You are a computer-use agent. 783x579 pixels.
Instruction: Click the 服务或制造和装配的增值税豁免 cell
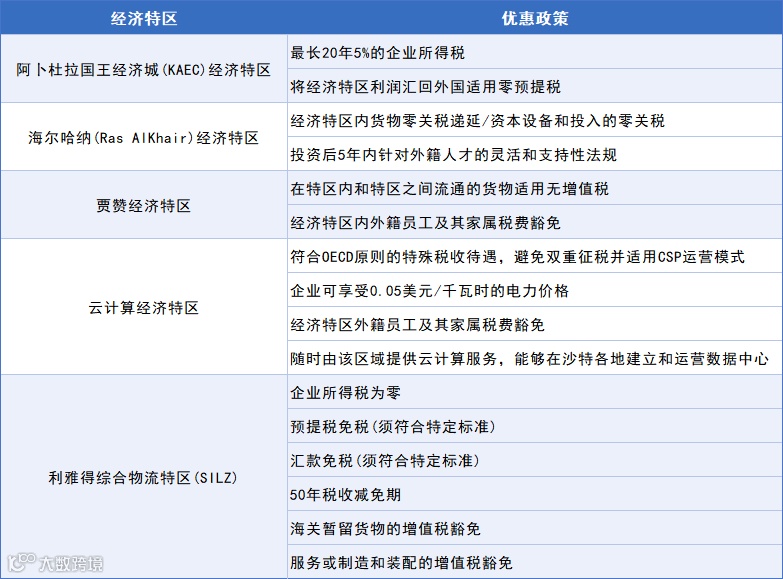click(535, 562)
